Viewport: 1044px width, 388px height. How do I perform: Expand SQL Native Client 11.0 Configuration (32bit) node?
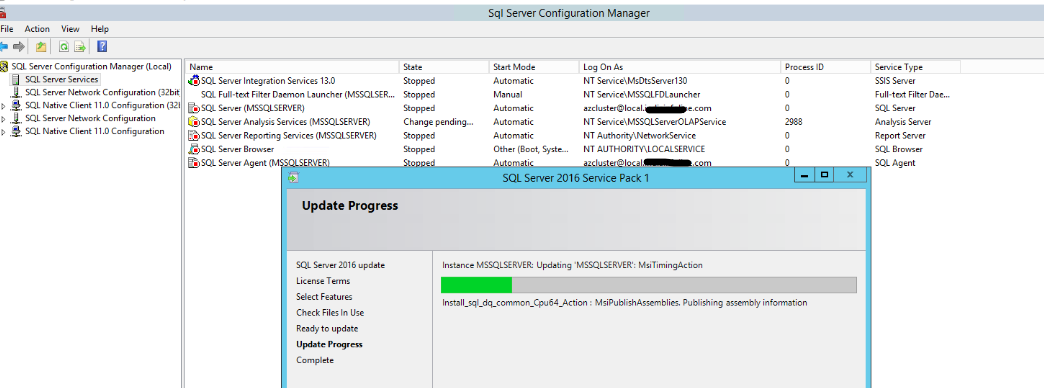pos(4,106)
